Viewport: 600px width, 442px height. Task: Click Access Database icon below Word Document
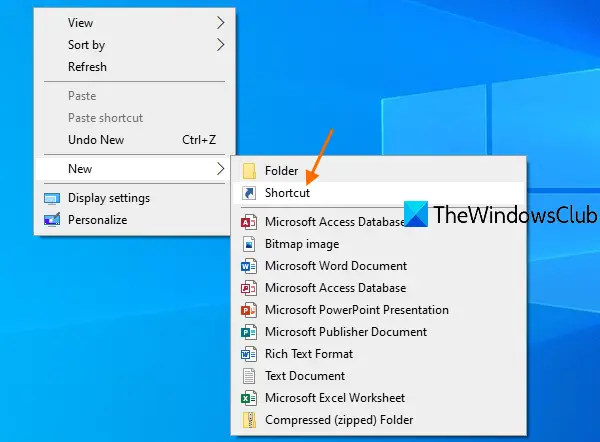point(249,288)
